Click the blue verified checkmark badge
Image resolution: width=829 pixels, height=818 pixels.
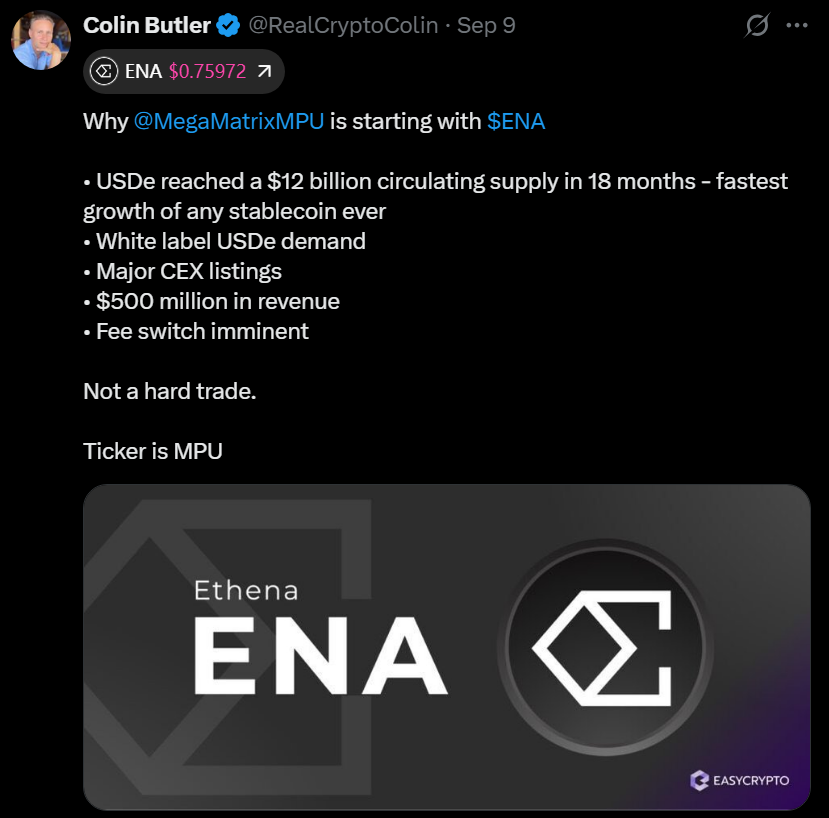[x=228, y=26]
